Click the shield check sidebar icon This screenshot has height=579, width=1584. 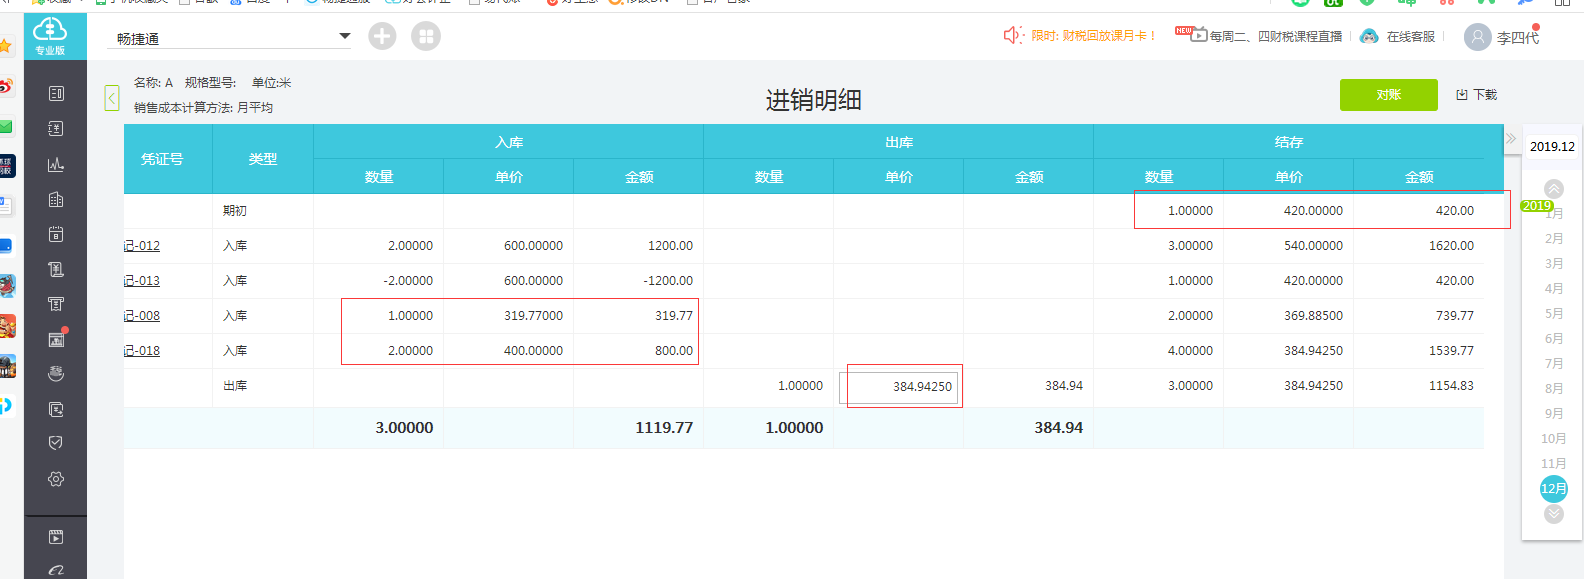(56, 443)
